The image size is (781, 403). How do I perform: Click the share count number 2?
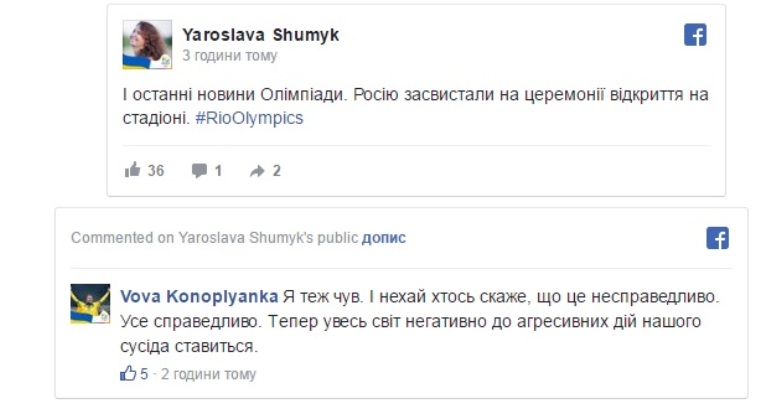tap(277, 171)
